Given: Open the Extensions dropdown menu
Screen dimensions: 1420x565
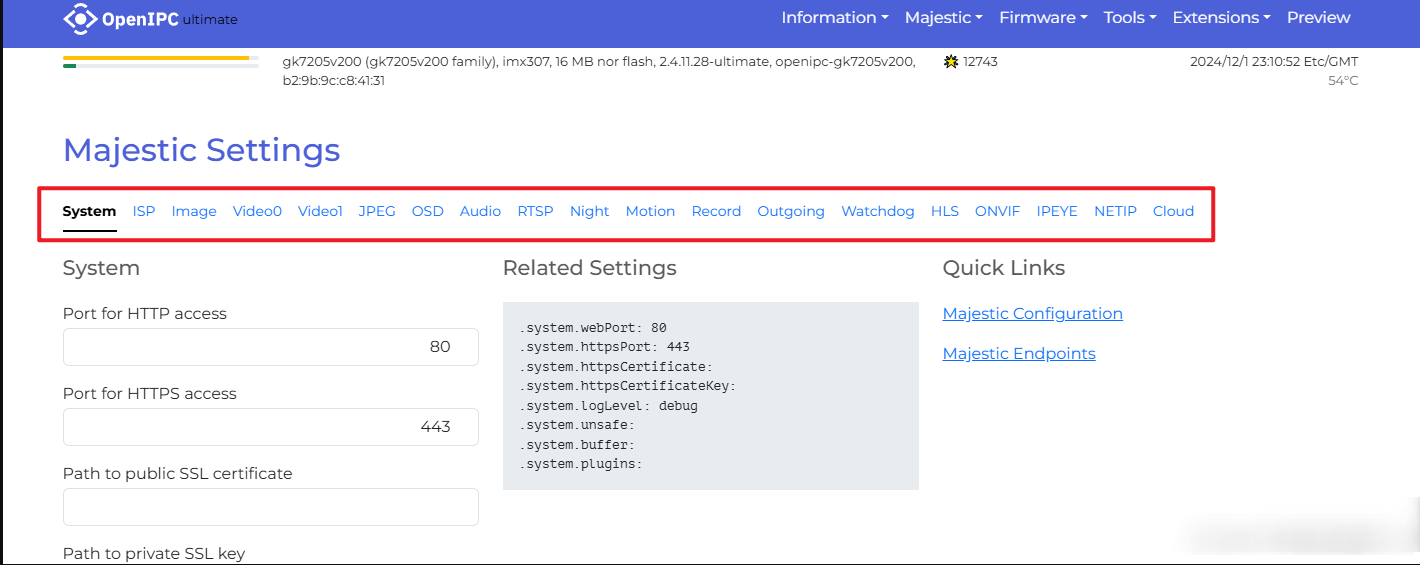Looking at the screenshot, I should pyautogui.click(x=1222, y=18).
